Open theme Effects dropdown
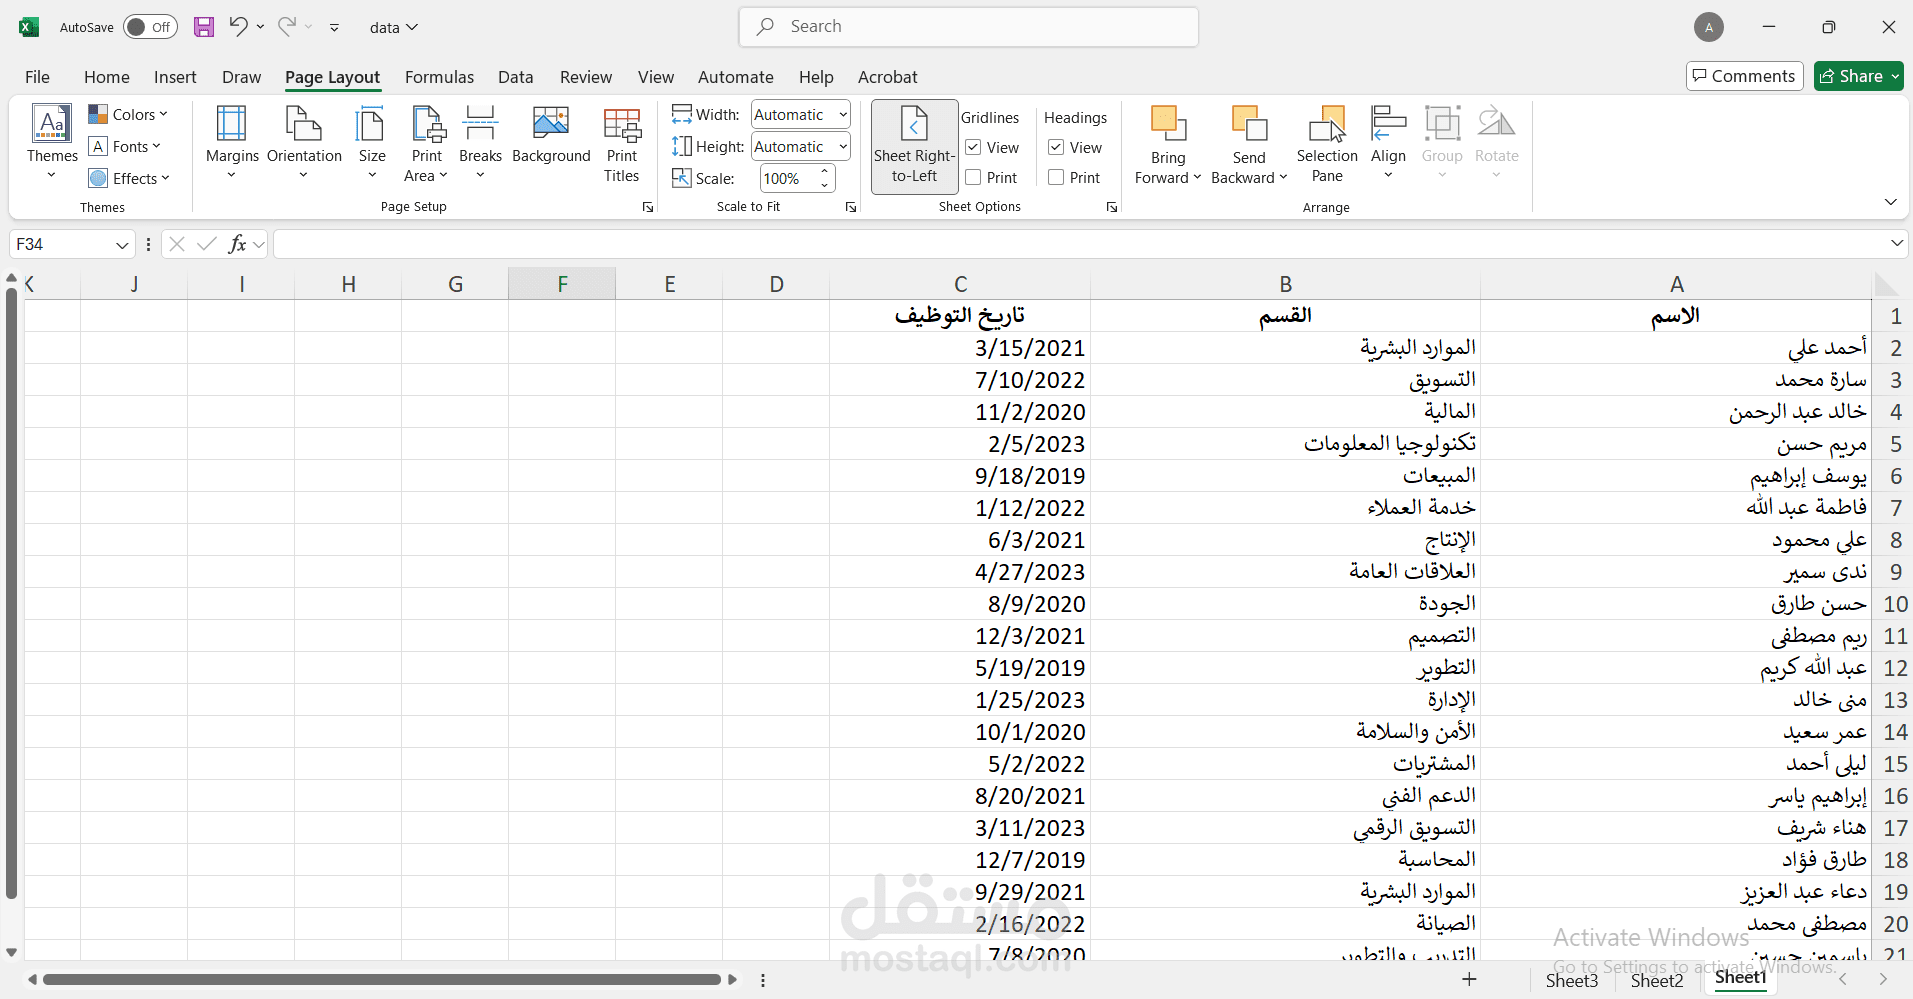This screenshot has width=1913, height=999. tap(129, 178)
